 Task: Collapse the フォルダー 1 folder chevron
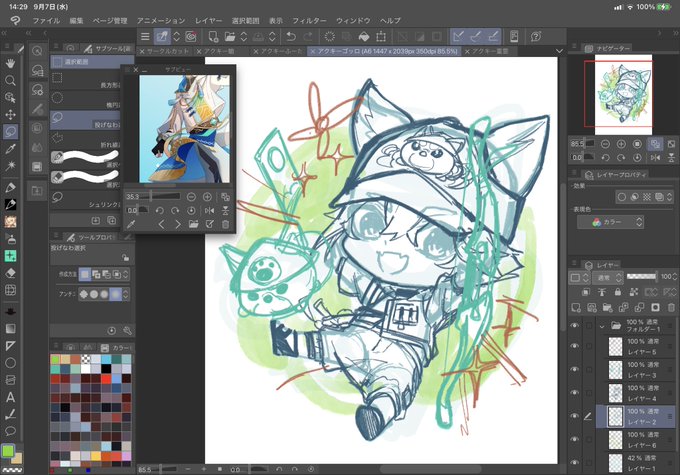click(x=602, y=326)
